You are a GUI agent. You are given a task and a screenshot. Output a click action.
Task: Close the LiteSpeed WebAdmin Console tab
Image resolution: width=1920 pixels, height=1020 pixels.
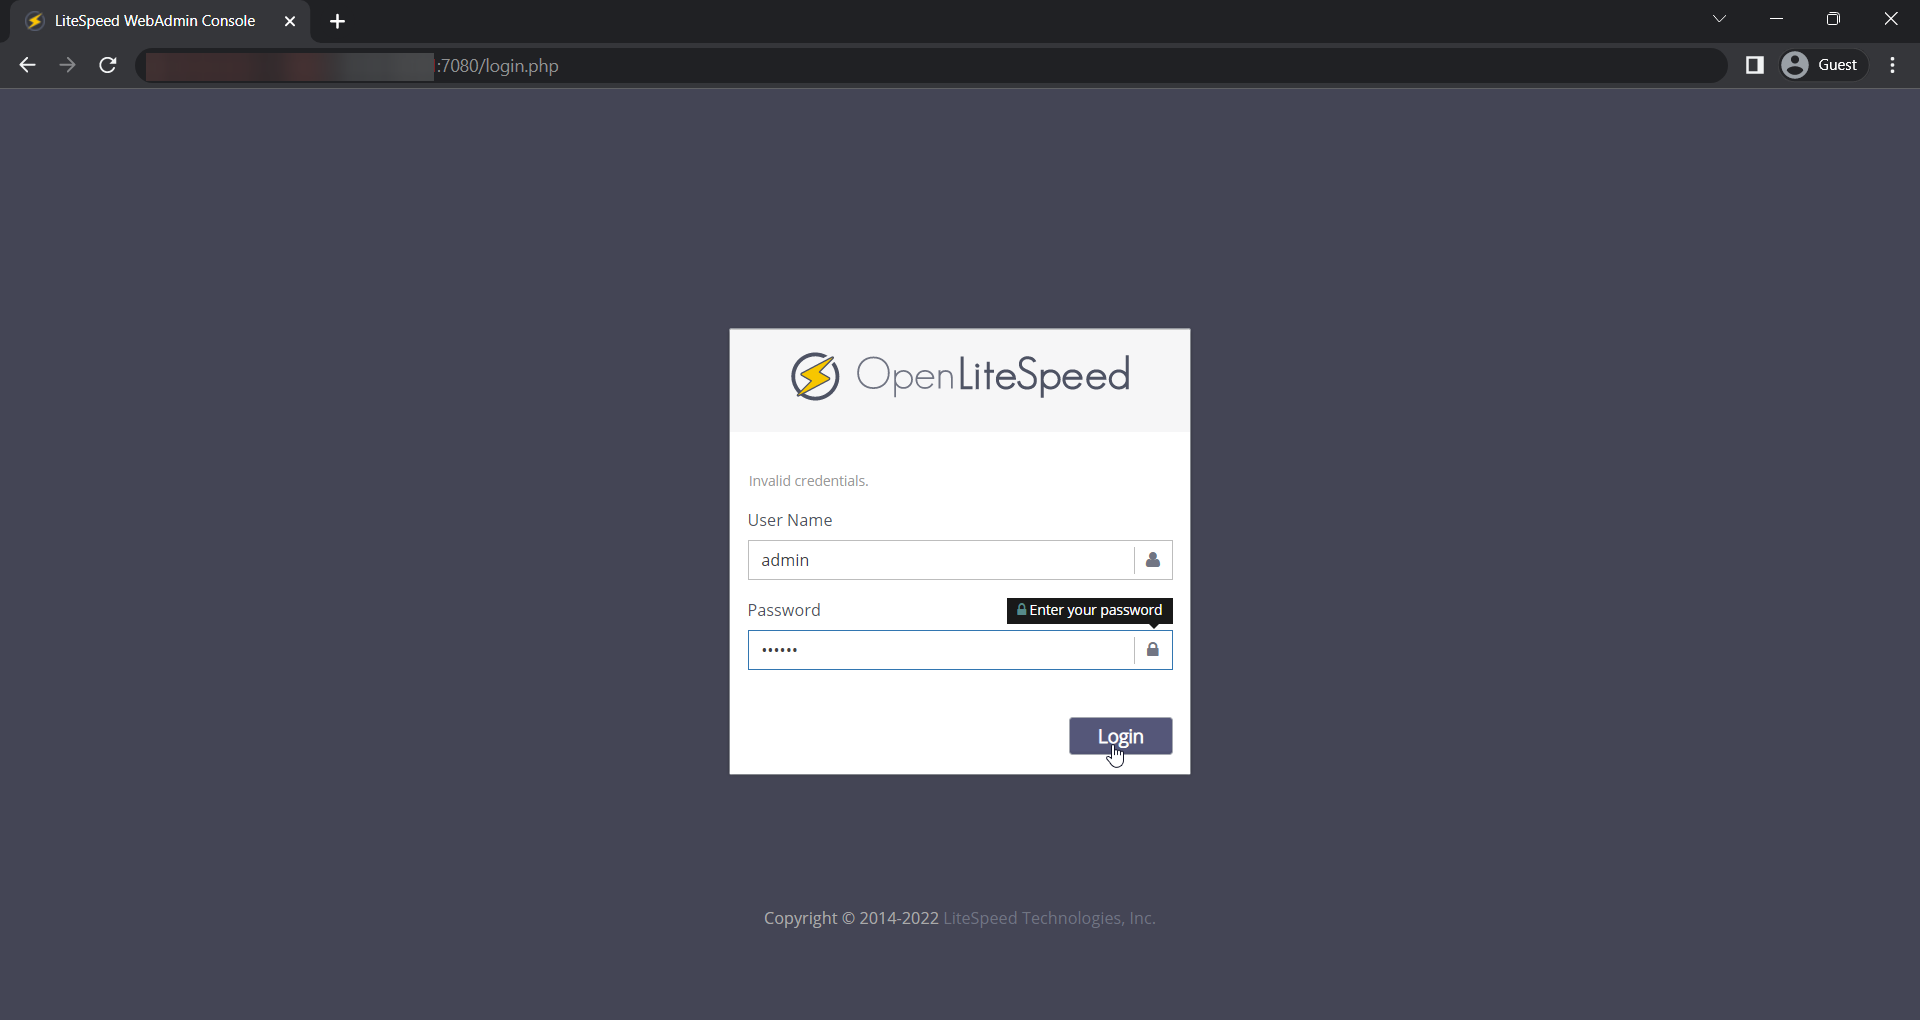[290, 21]
